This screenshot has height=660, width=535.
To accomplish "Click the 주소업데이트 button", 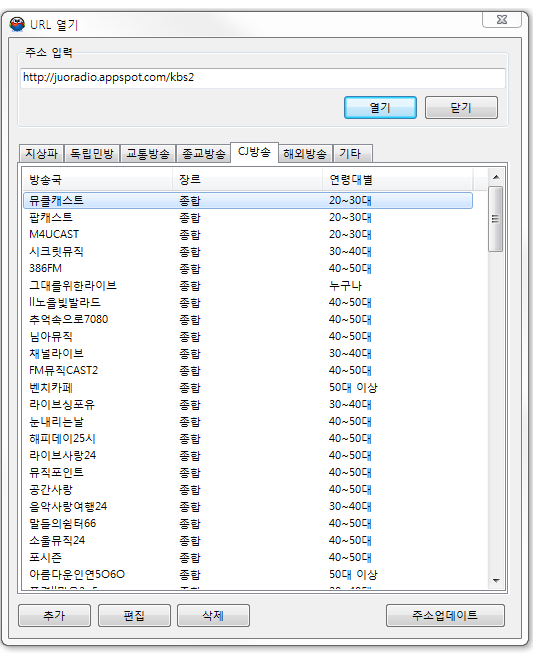I will pyautogui.click(x=445, y=616).
